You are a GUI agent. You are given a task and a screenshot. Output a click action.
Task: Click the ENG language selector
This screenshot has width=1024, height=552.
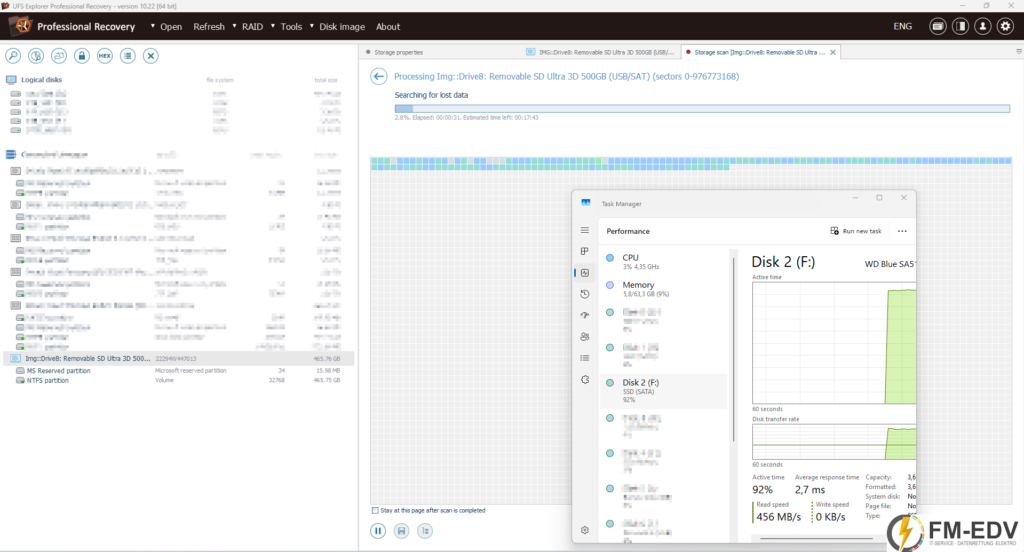[x=903, y=26]
